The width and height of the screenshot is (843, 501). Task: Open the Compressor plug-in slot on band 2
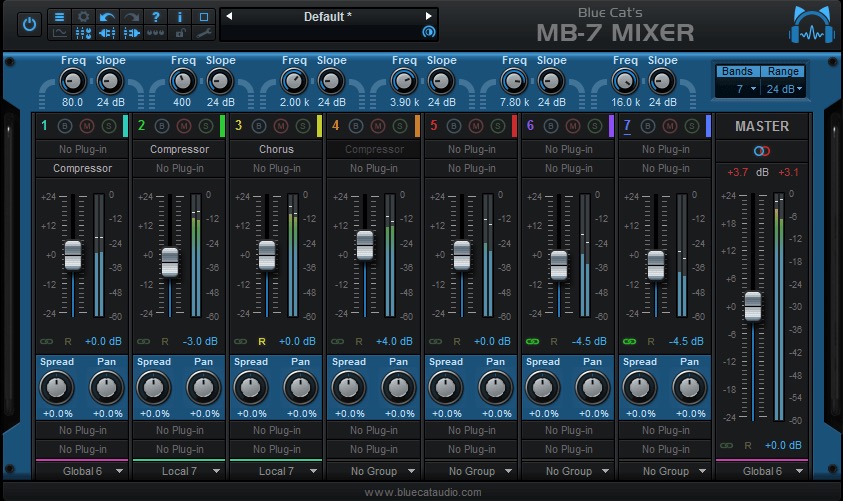point(179,149)
